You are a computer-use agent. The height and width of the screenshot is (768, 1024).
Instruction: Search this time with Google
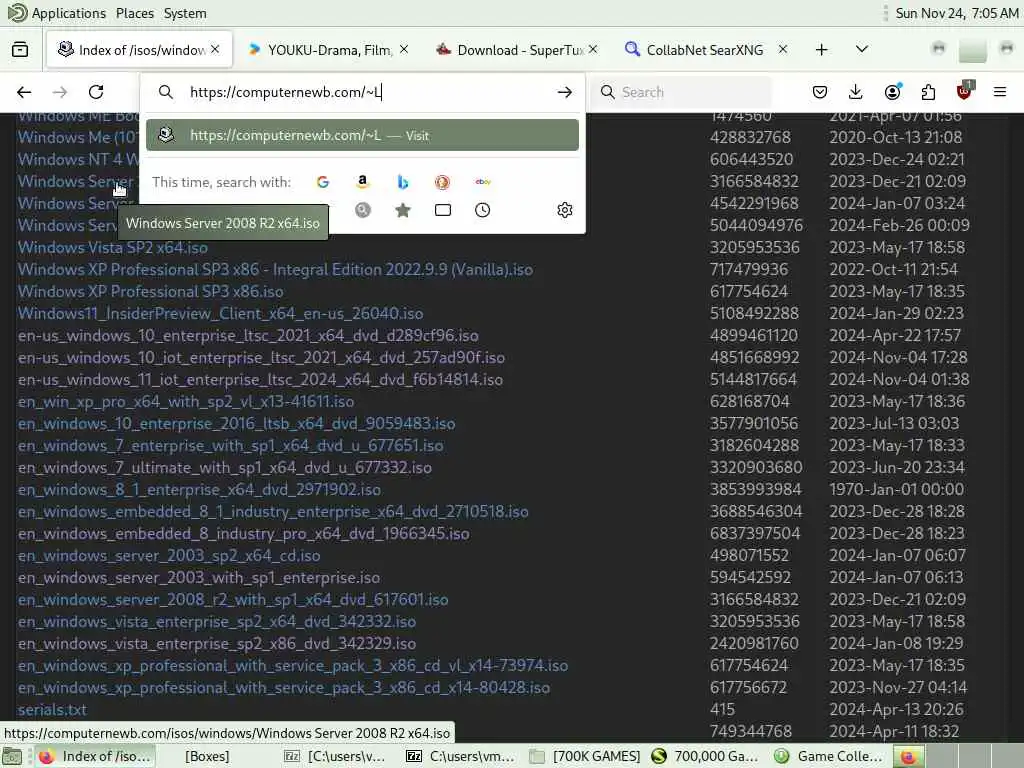pos(323,182)
